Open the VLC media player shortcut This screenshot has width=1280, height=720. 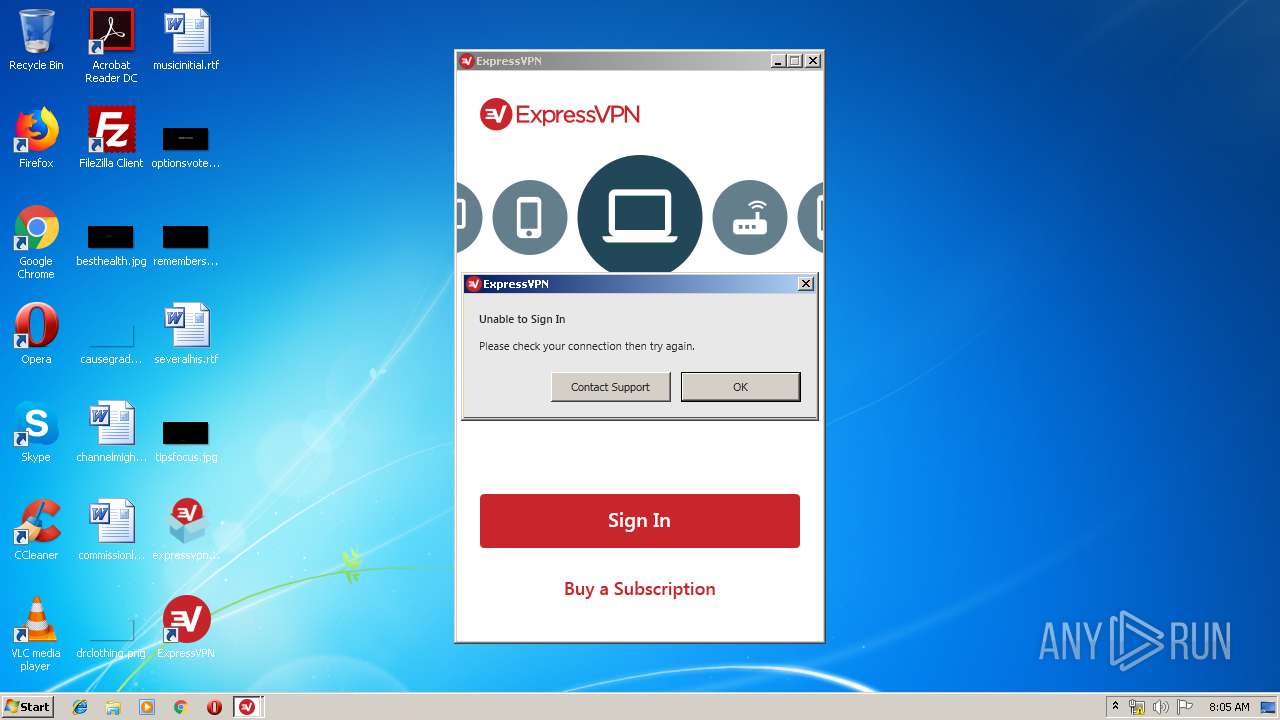tap(36, 634)
